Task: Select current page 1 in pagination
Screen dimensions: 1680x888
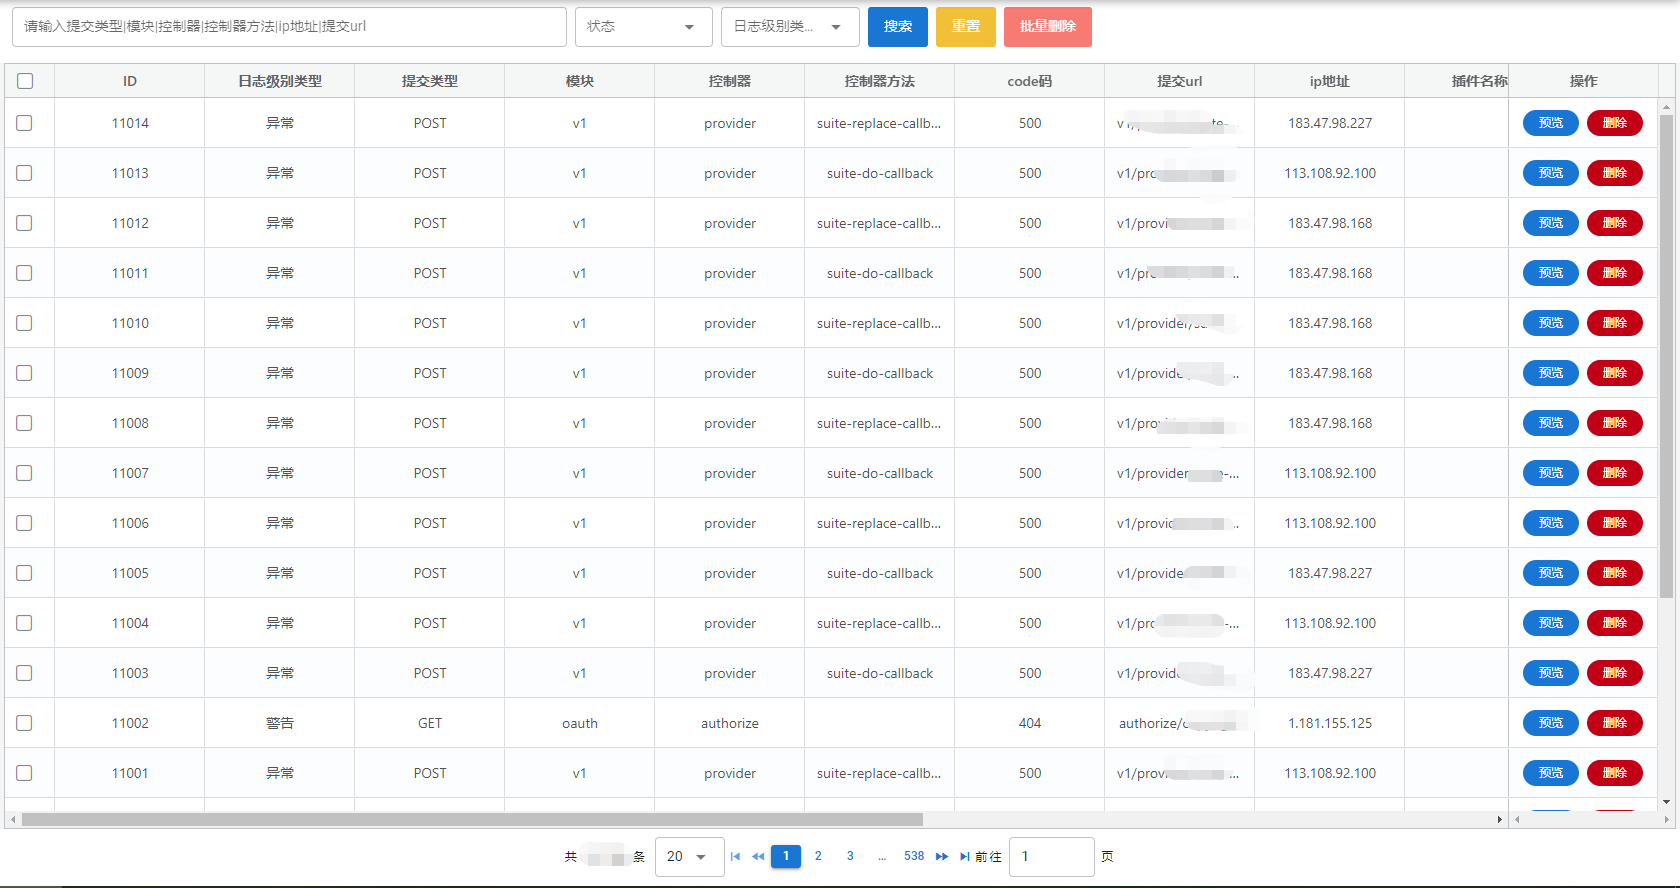Action: point(786,856)
